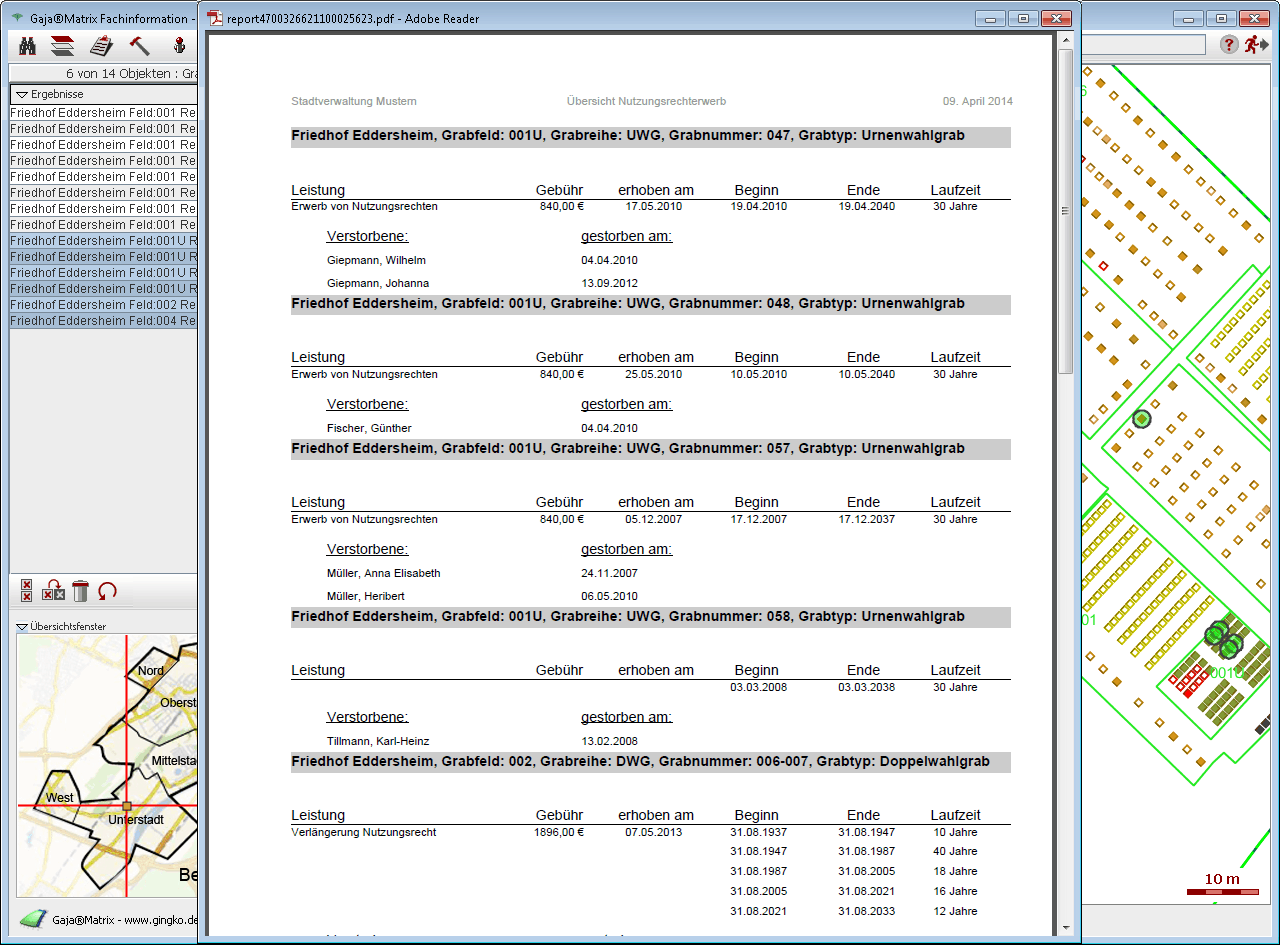
Task: Click the invert selection icon
Action: point(54,591)
